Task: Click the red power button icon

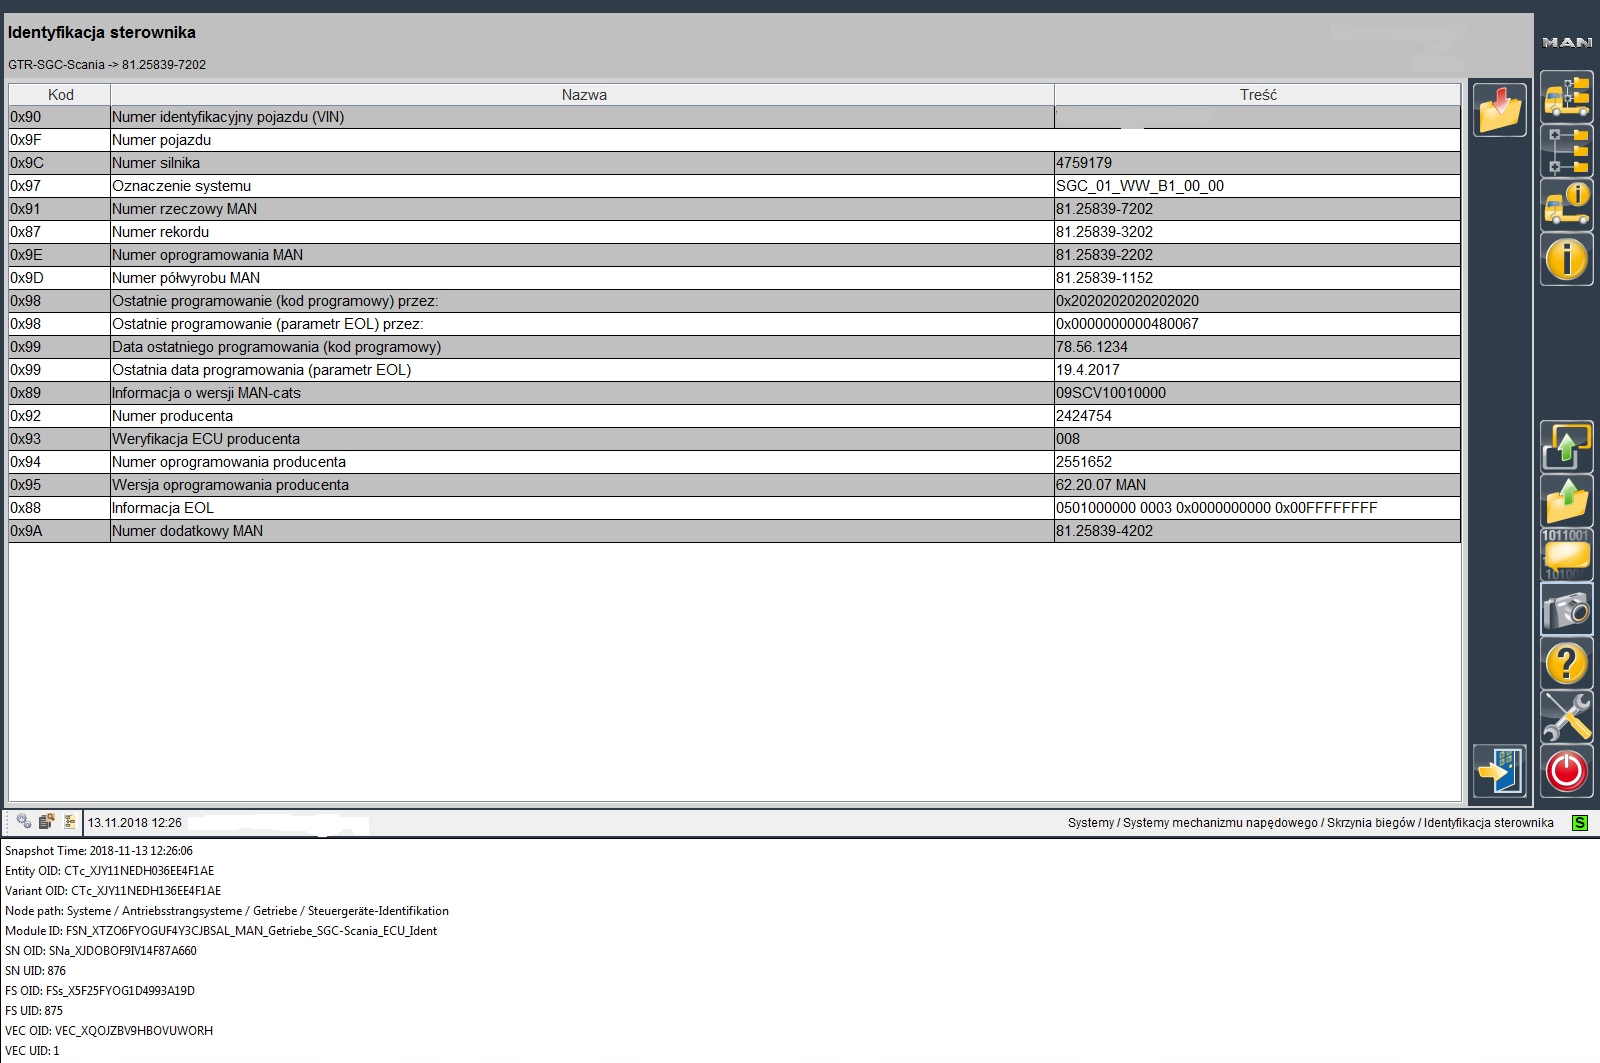Action: [1566, 771]
